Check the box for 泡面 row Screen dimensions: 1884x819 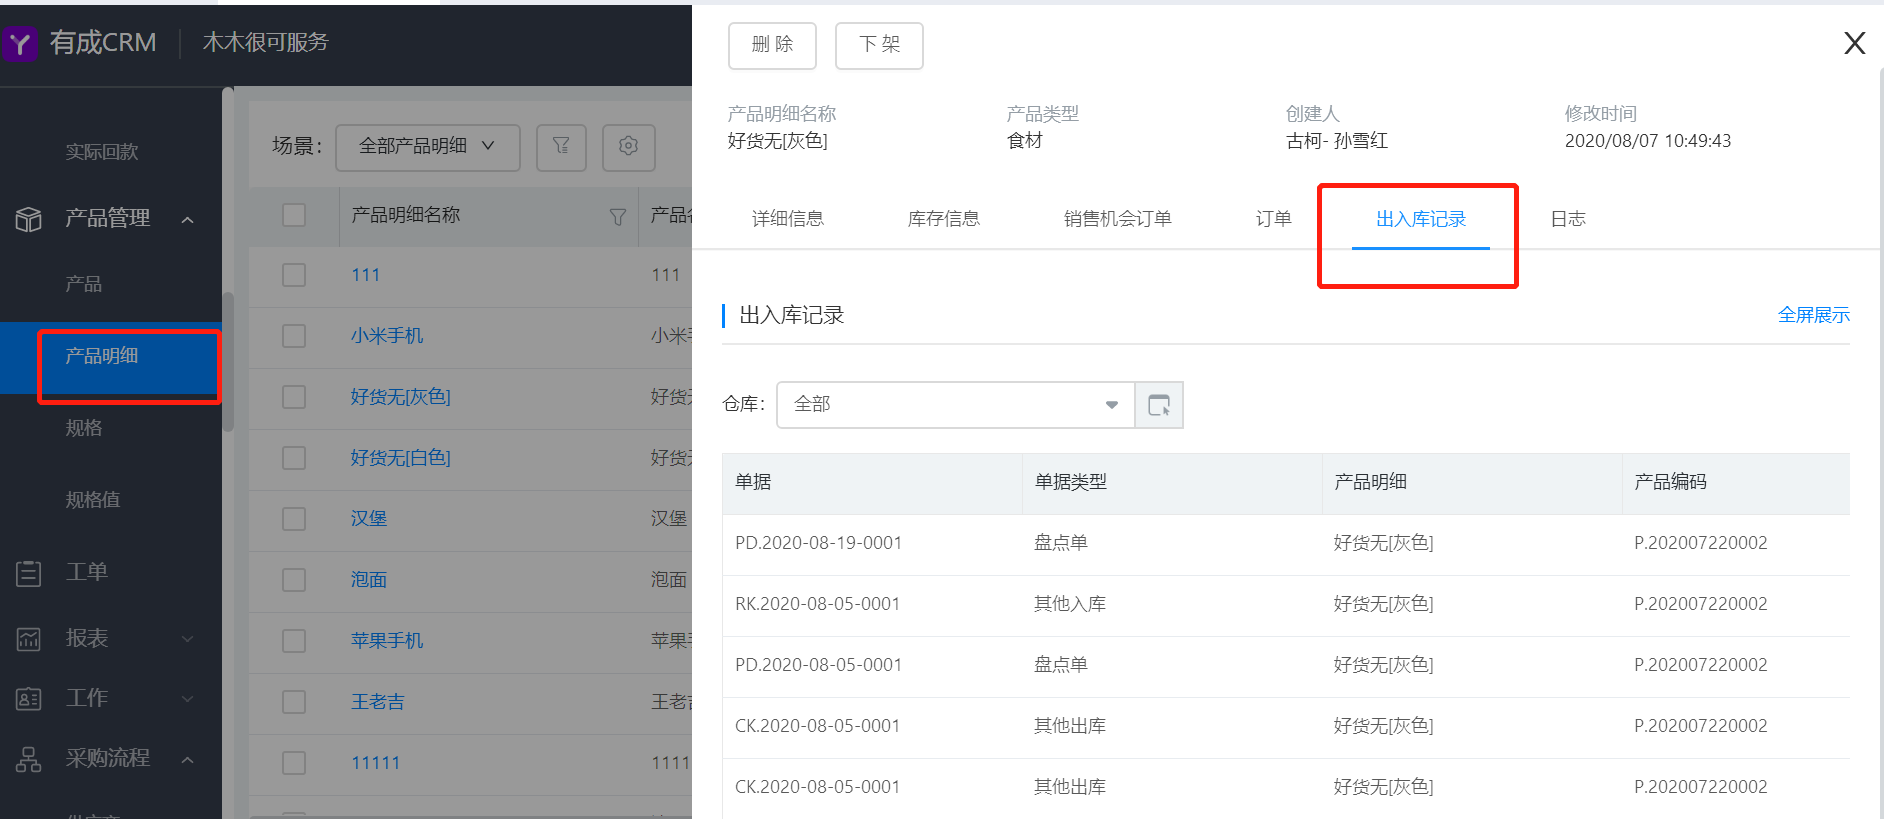(294, 580)
